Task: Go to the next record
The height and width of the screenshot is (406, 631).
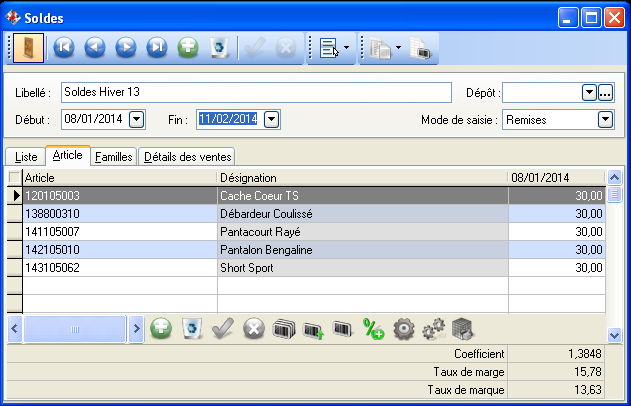Action: tap(126, 47)
